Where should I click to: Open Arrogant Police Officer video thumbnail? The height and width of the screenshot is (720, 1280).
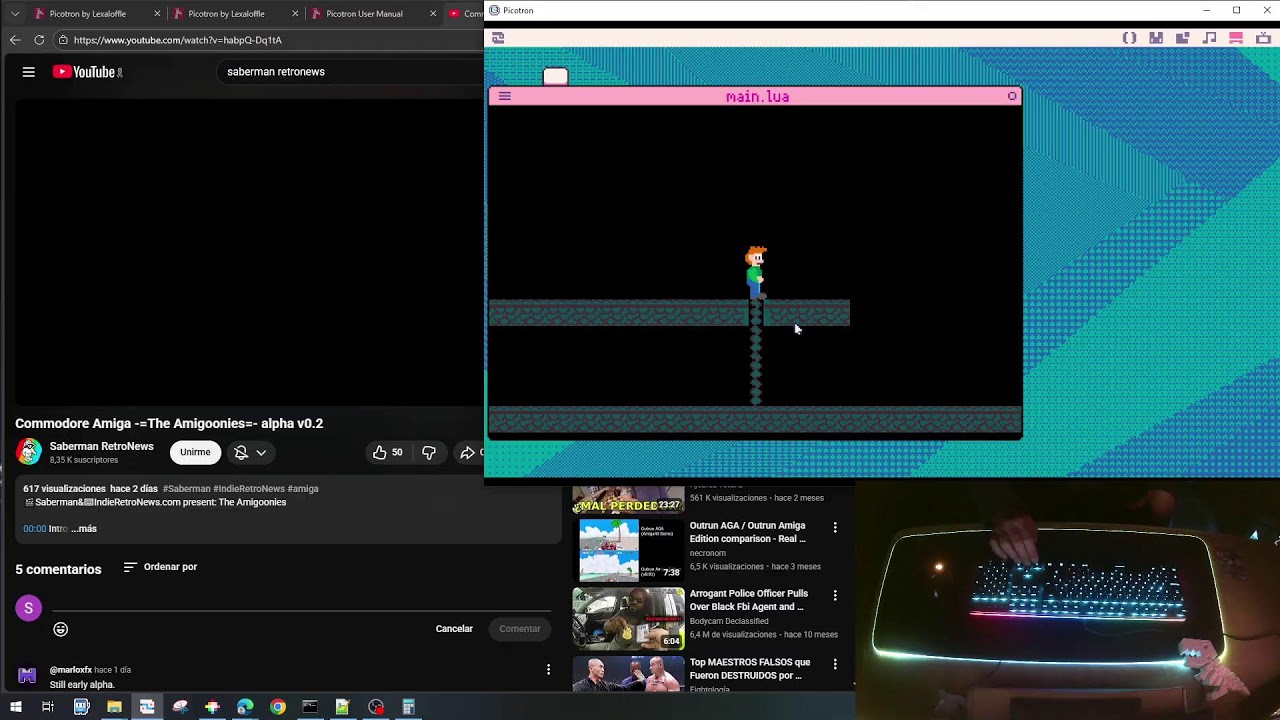(629, 618)
